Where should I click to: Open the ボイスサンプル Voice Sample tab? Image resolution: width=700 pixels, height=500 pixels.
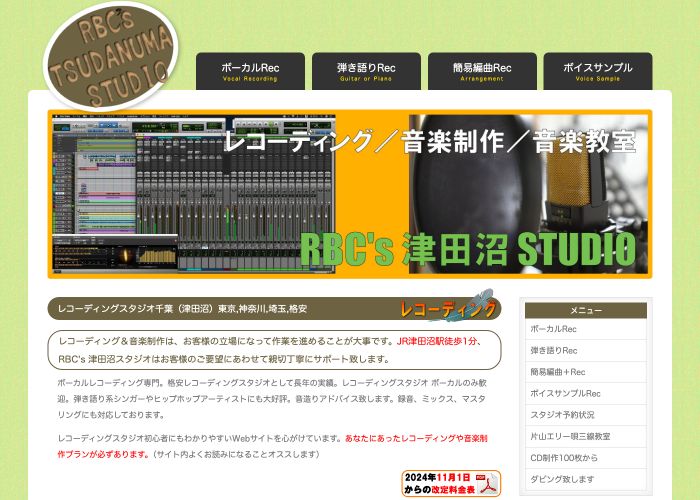pos(598,71)
